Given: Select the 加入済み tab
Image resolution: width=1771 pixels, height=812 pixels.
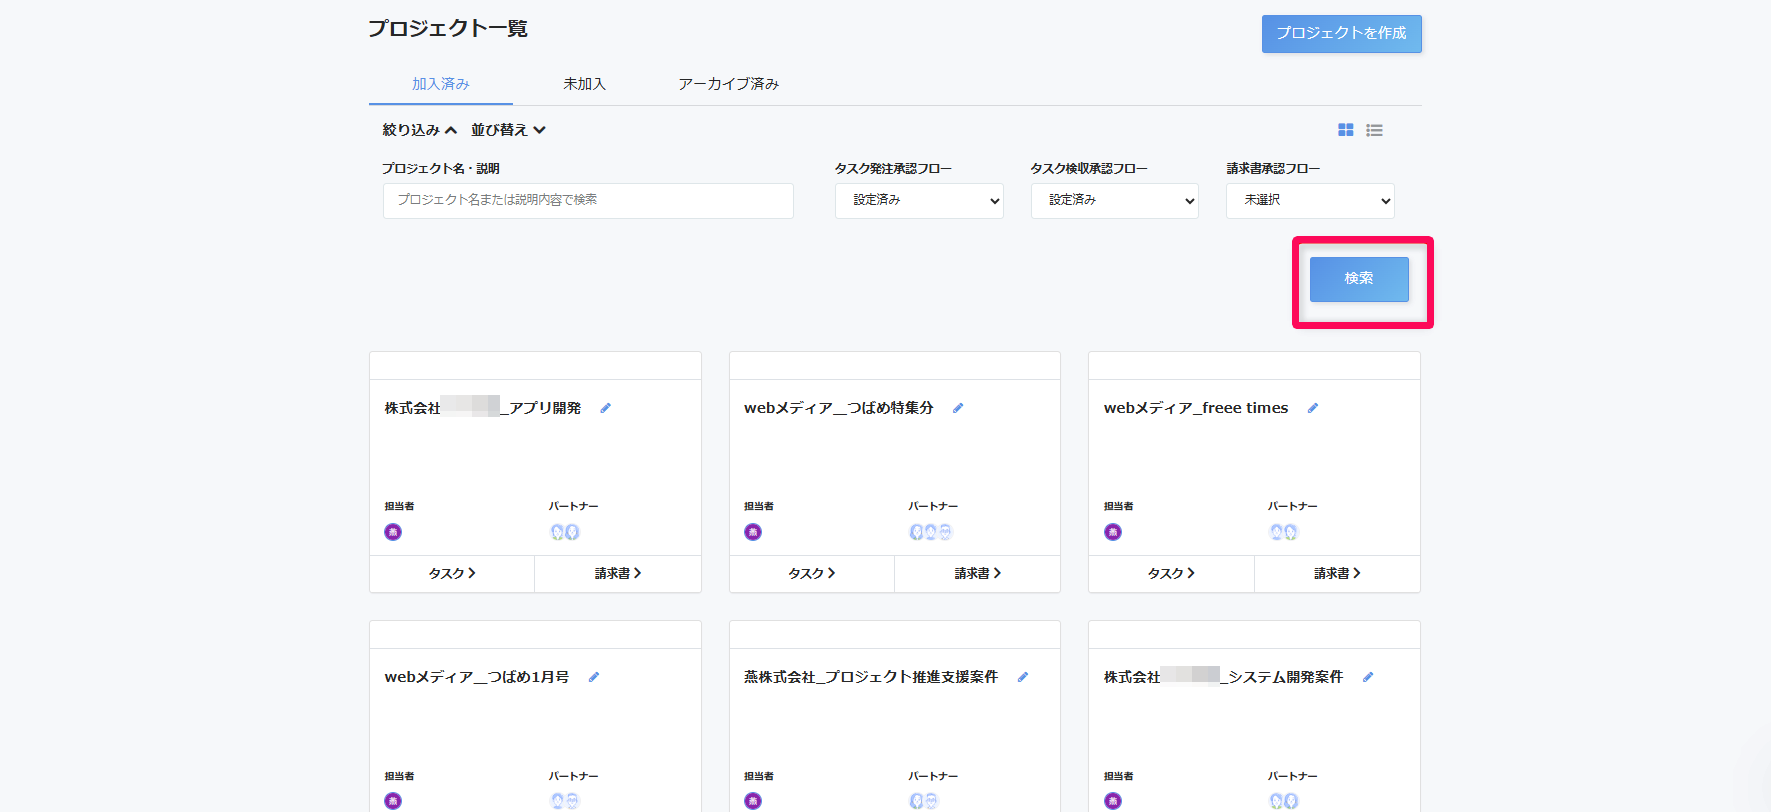Looking at the screenshot, I should click(441, 84).
